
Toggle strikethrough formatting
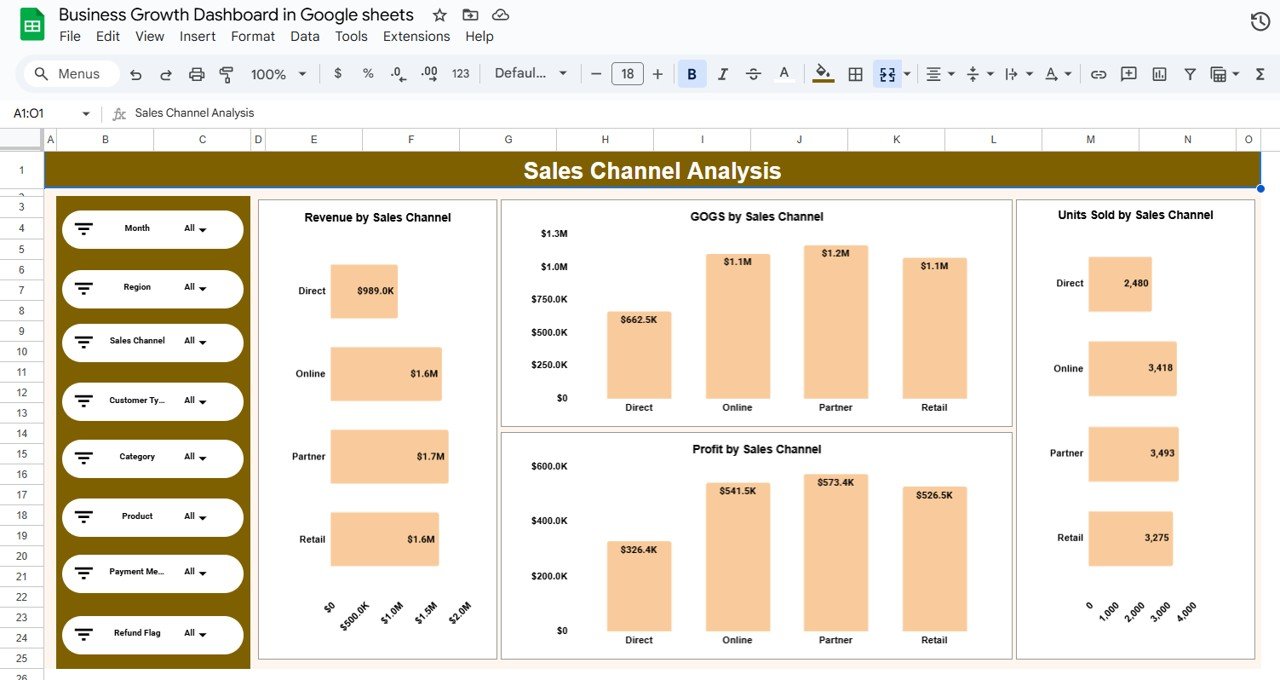pyautogui.click(x=753, y=73)
